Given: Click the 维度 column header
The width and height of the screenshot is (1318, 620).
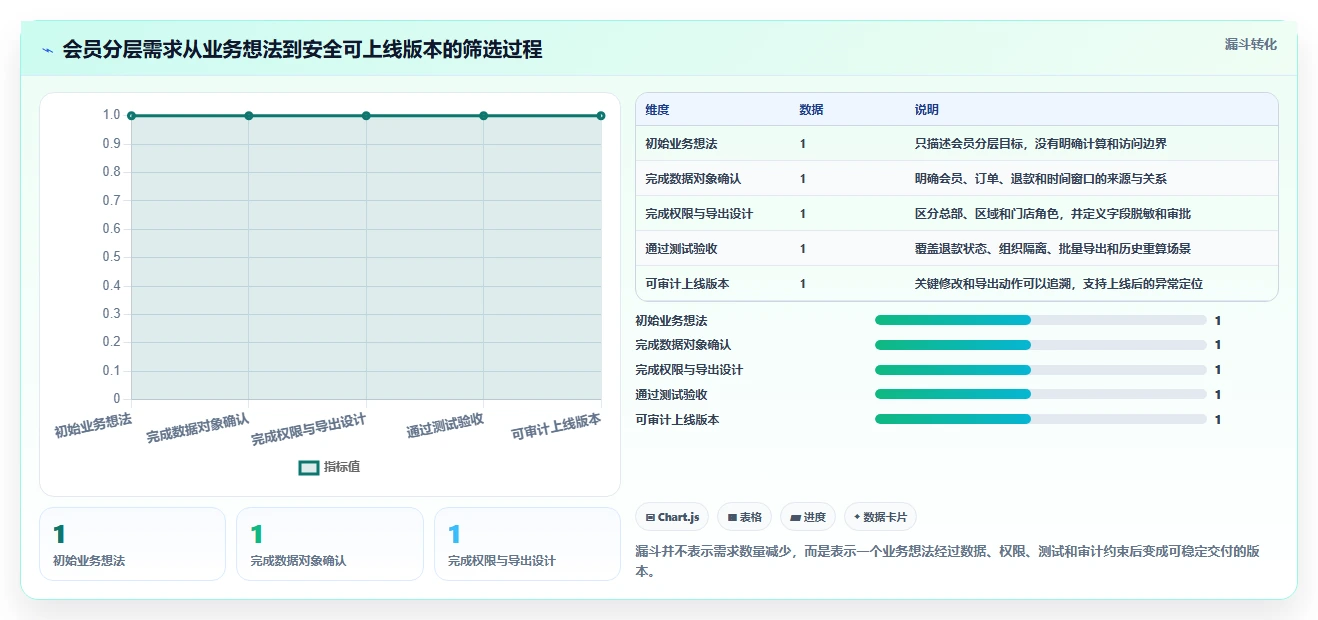Looking at the screenshot, I should [x=657, y=110].
